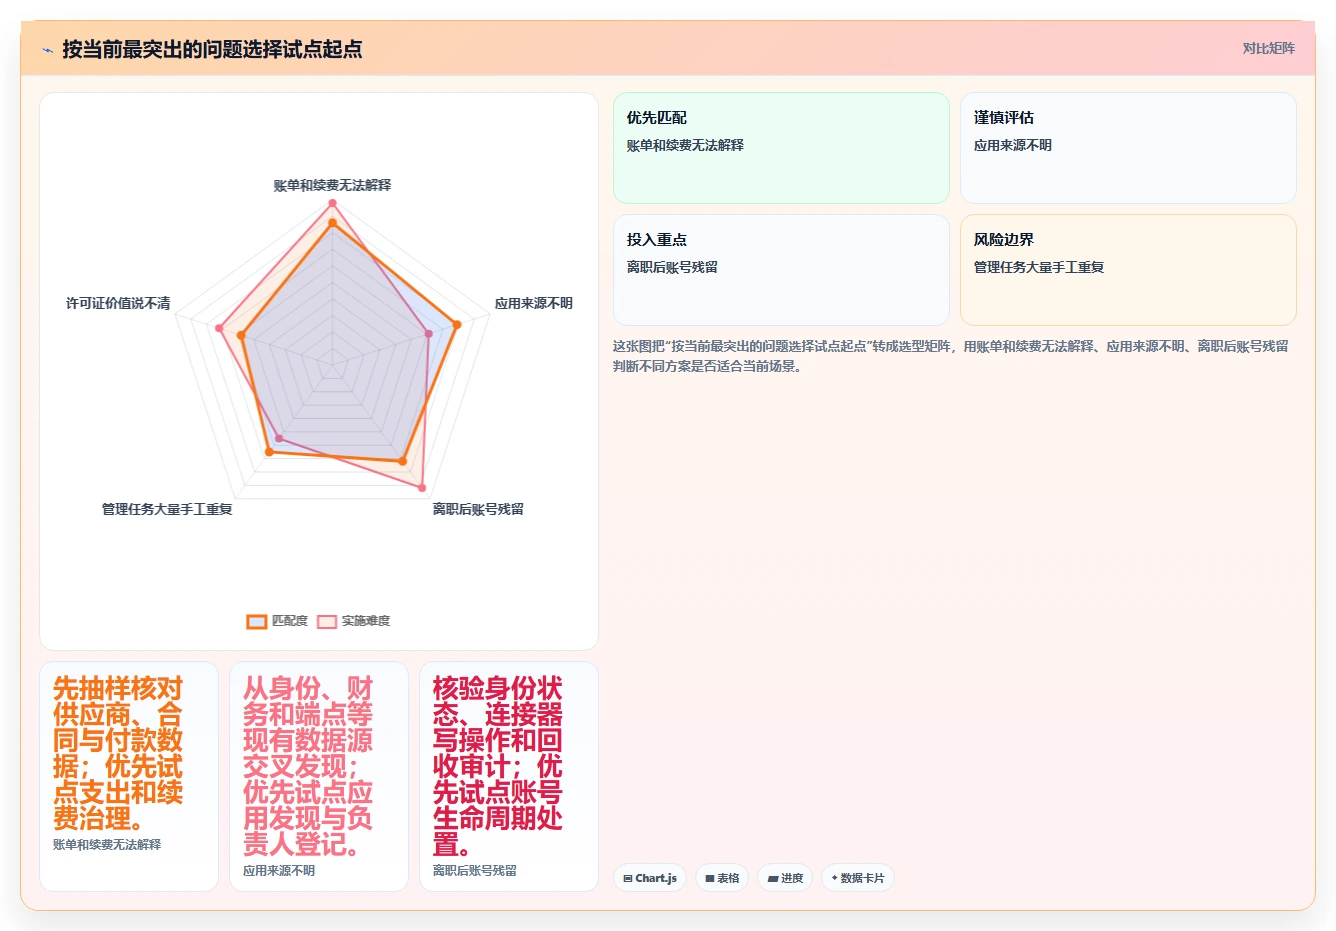Click the orange data point on 许可证价值说不清 axis
The width and height of the screenshot is (1336, 931).
coord(241,336)
